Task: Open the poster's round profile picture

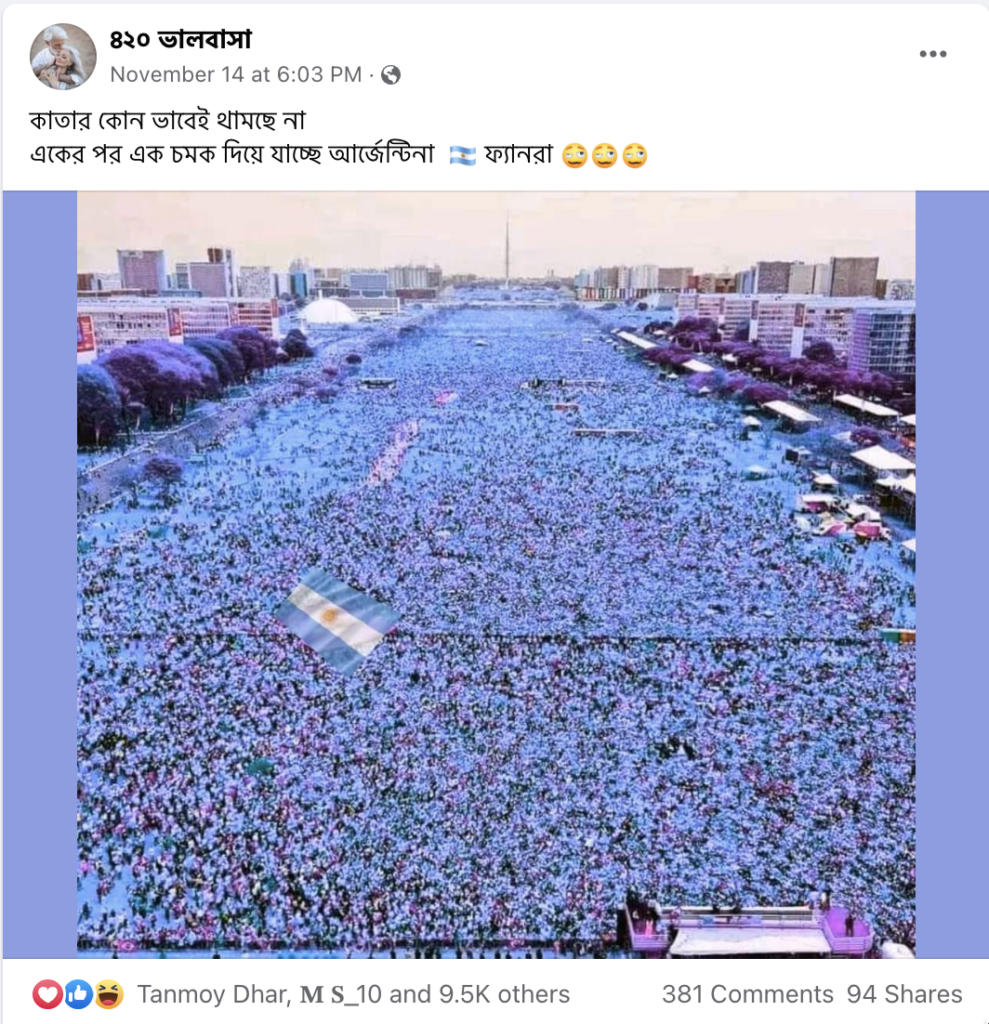Action: click(63, 57)
